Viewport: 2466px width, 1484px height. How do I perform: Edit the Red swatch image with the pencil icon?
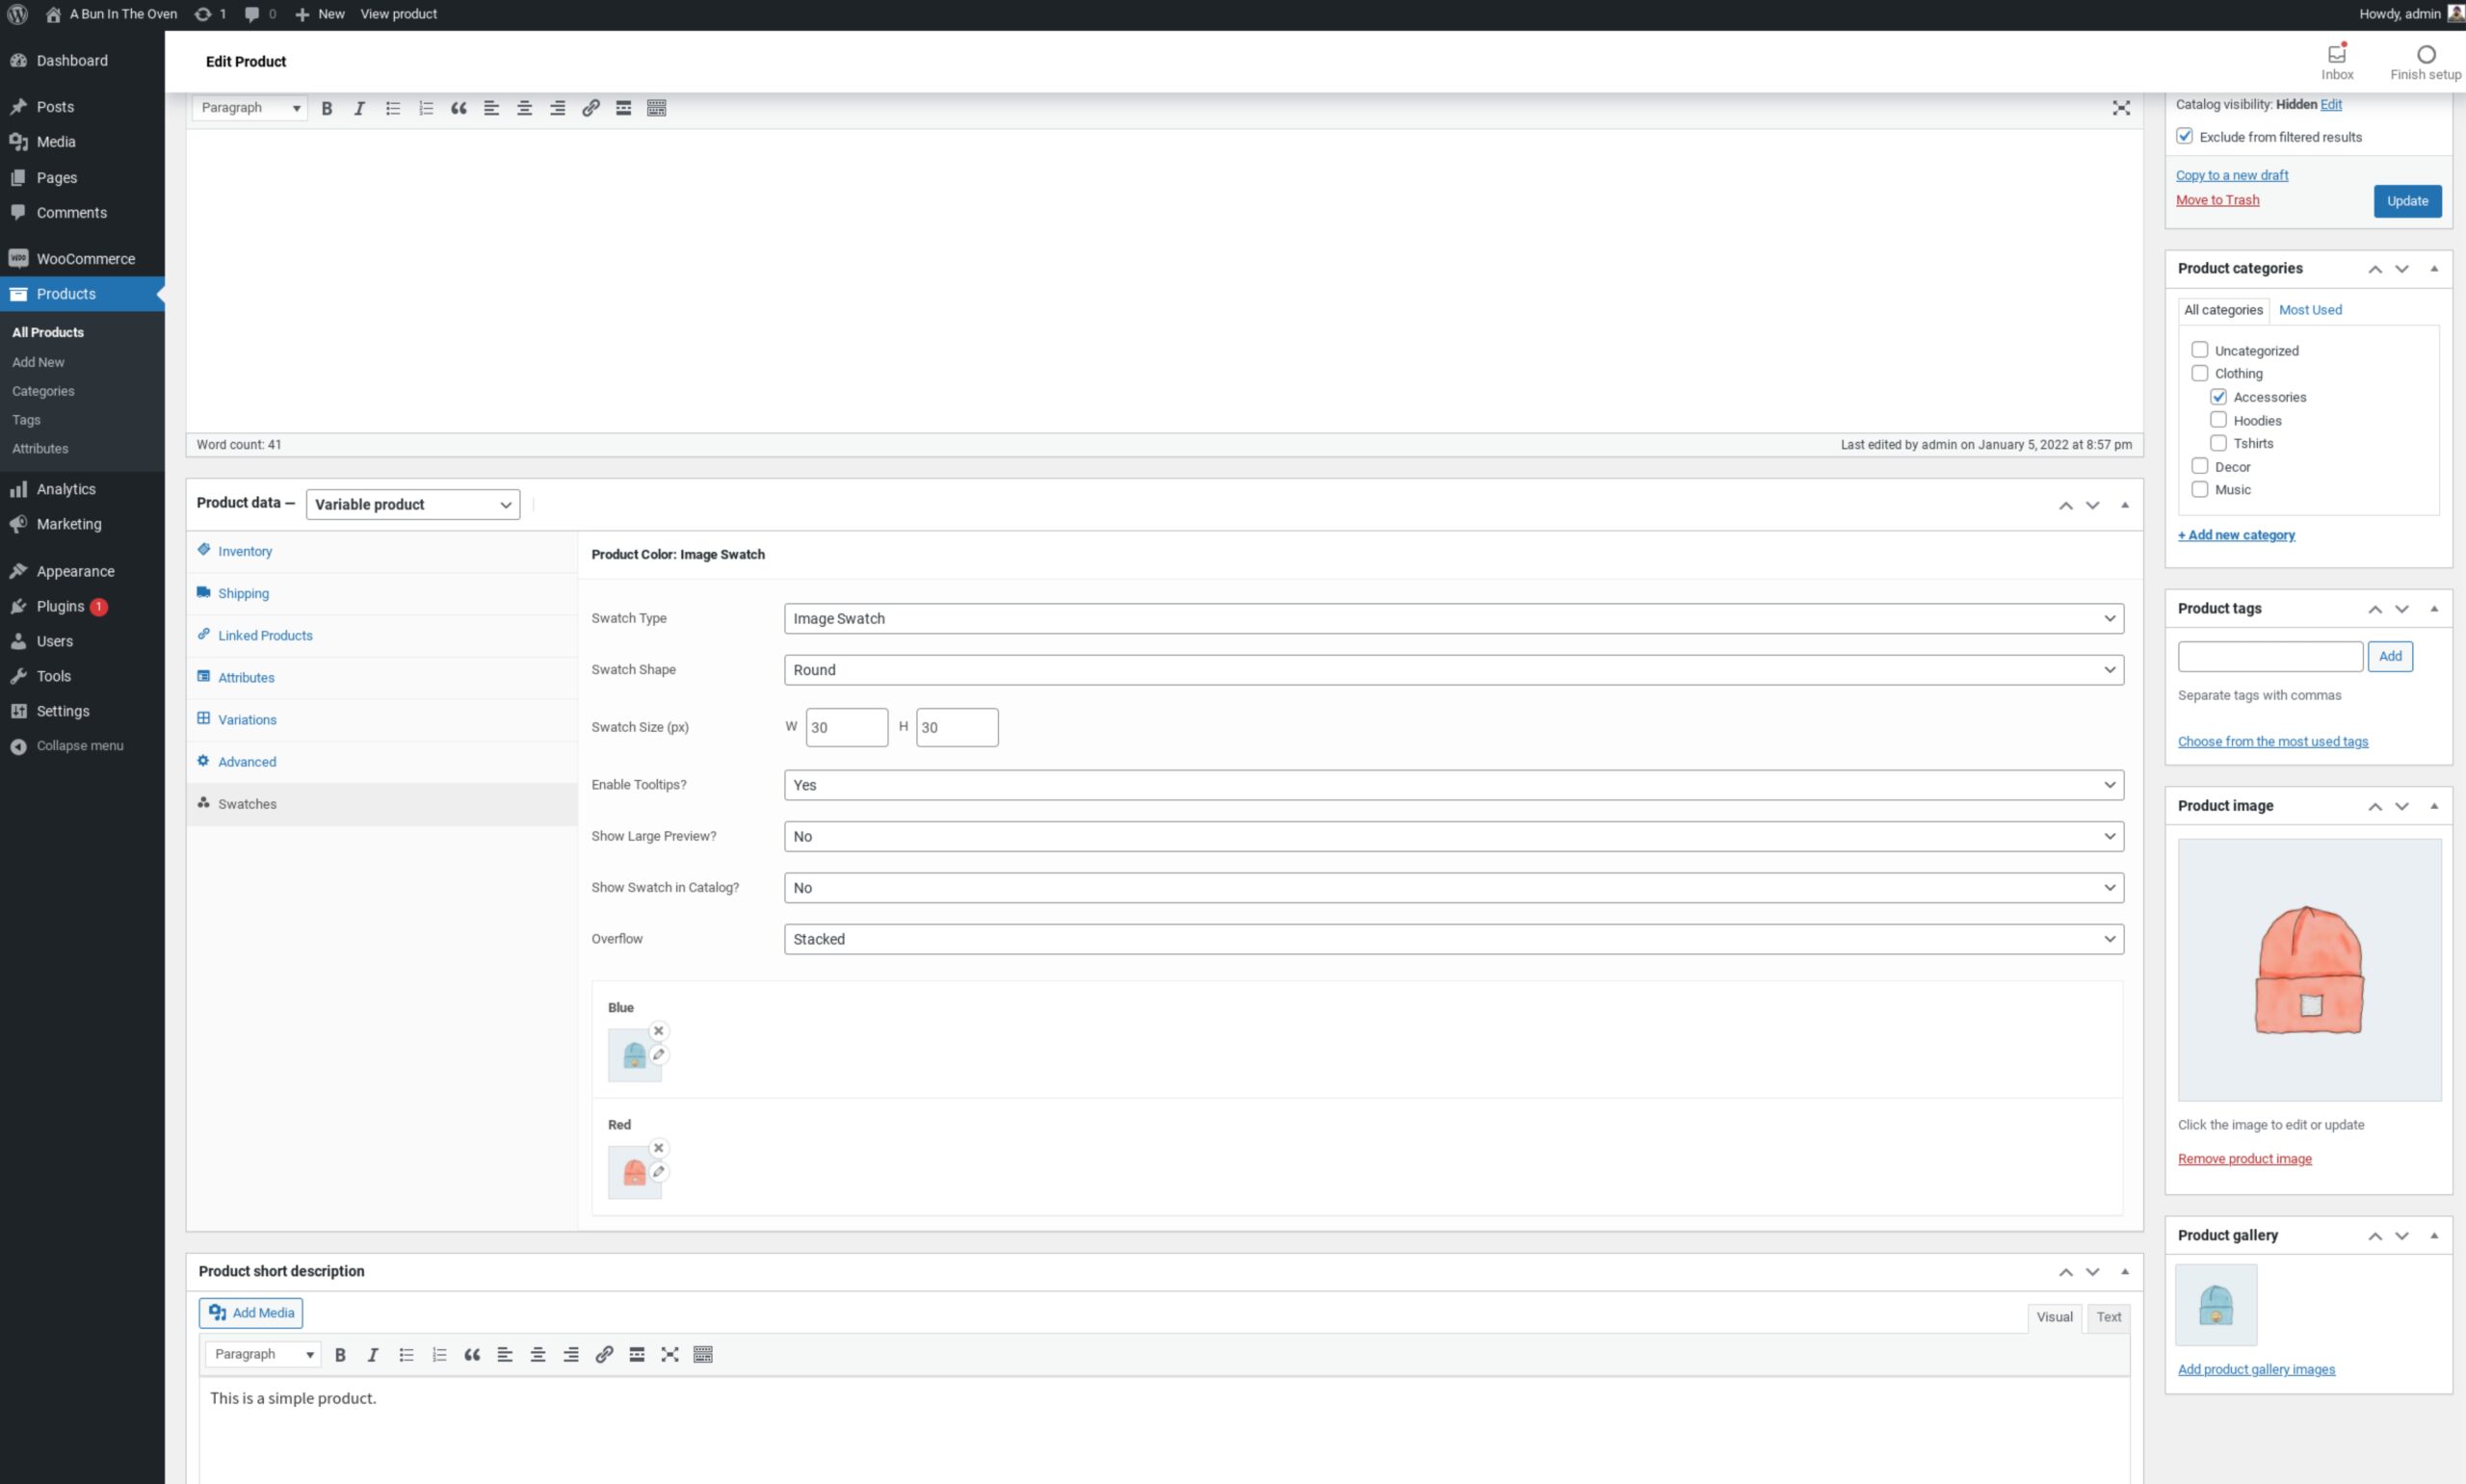[x=658, y=1171]
